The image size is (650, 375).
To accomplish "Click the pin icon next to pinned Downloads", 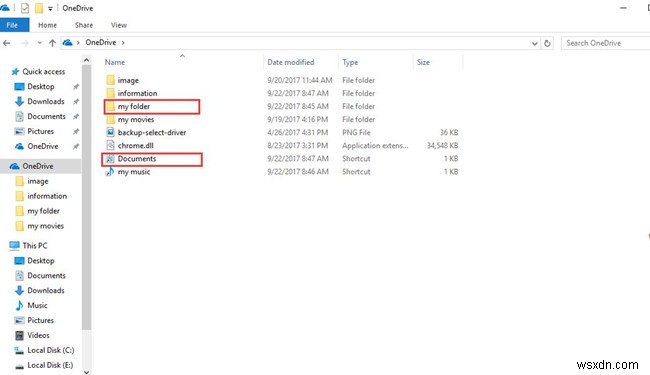I will tap(76, 102).
